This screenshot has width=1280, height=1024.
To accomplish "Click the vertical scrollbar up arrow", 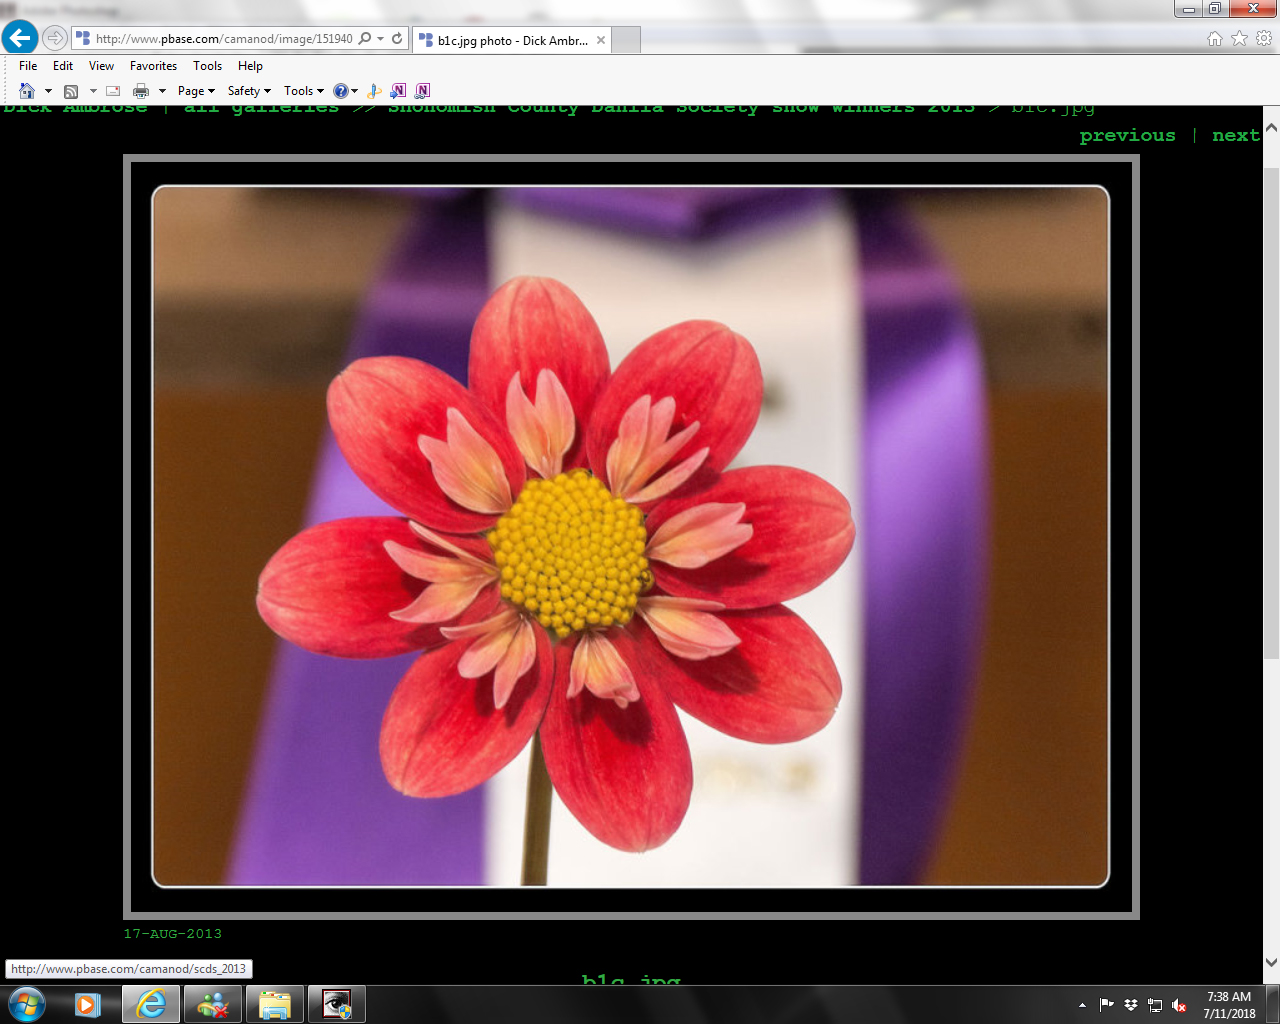I will (x=1271, y=128).
